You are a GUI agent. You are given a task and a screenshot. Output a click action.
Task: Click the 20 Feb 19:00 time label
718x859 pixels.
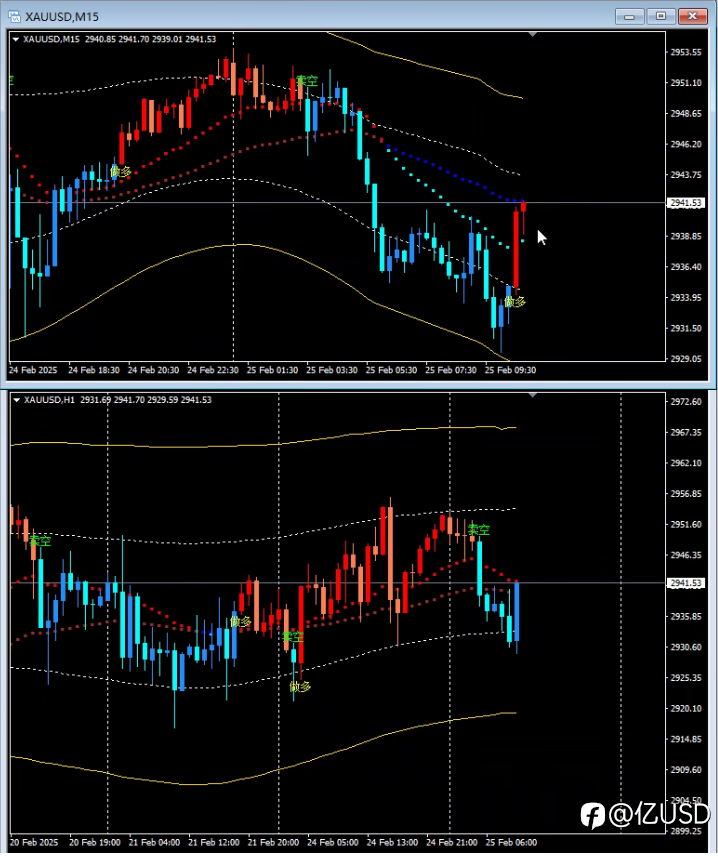point(95,843)
